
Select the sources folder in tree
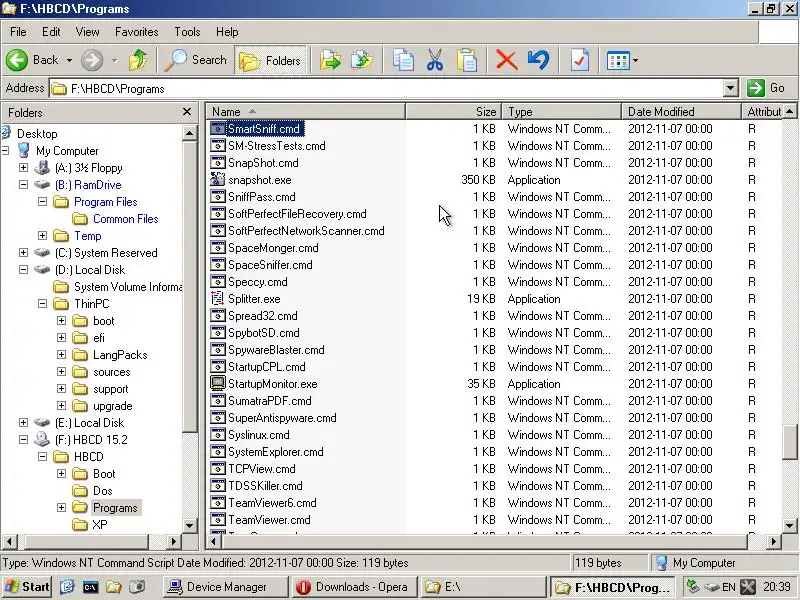click(112, 371)
